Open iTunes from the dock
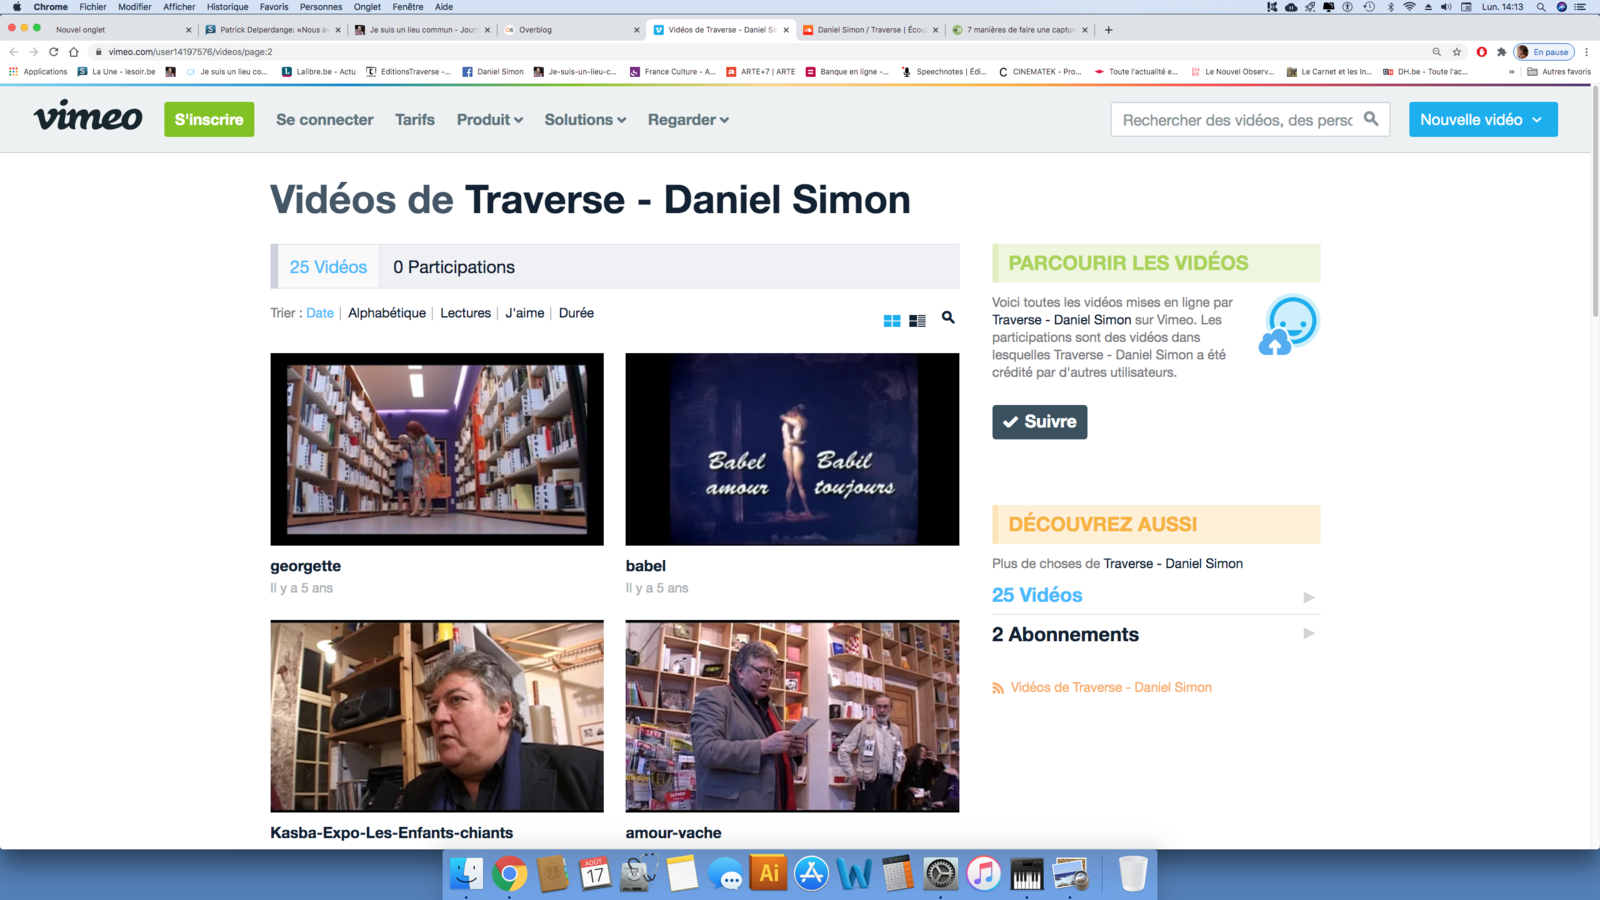1600x900 pixels. pyautogui.click(x=983, y=873)
